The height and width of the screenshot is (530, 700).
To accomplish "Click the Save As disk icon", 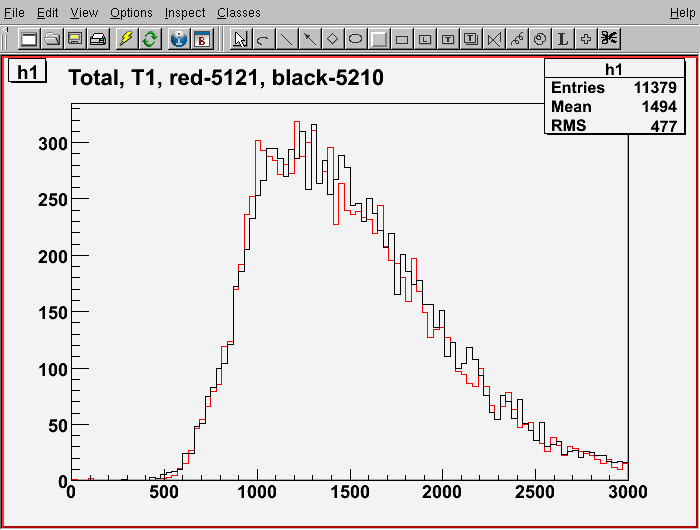I will point(75,39).
